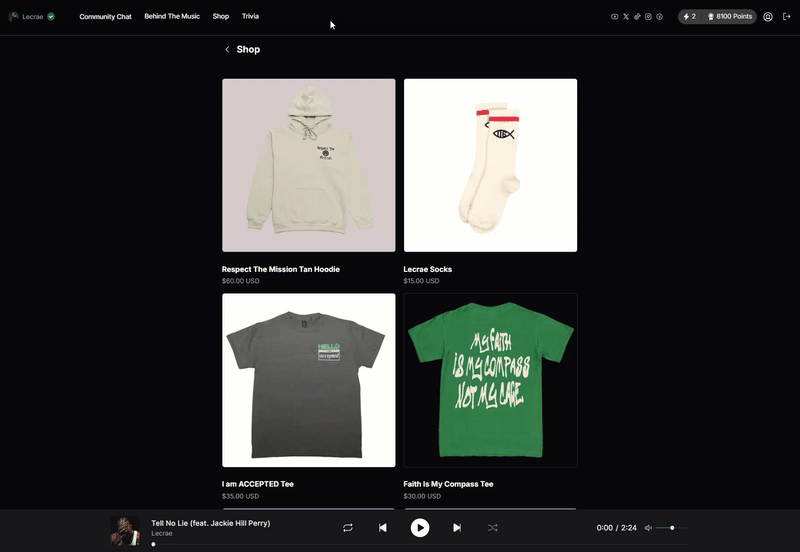Open the I am ACCEPTED Tee image
The height and width of the screenshot is (552, 800).
click(309, 380)
